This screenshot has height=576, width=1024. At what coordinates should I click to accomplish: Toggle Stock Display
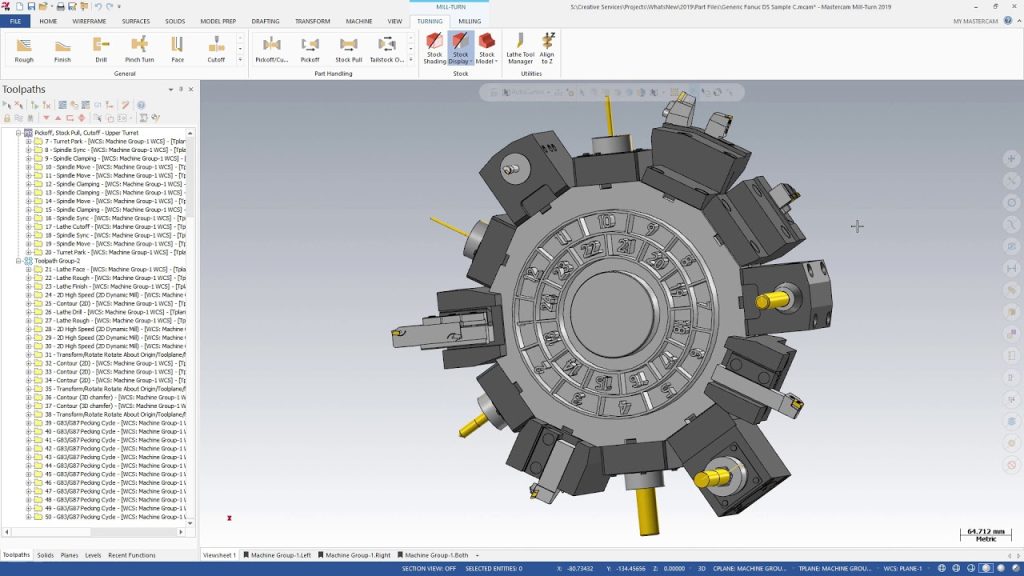click(x=460, y=49)
